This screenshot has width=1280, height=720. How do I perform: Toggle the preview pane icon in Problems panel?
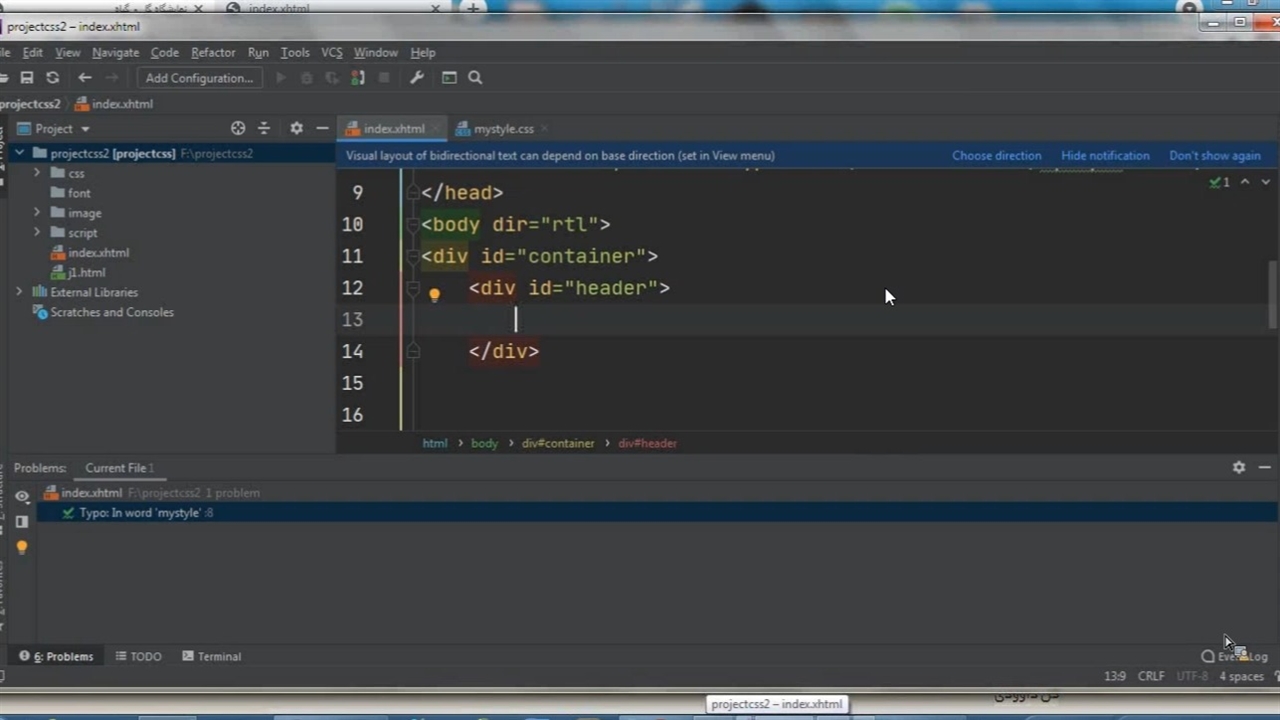pos(22,521)
